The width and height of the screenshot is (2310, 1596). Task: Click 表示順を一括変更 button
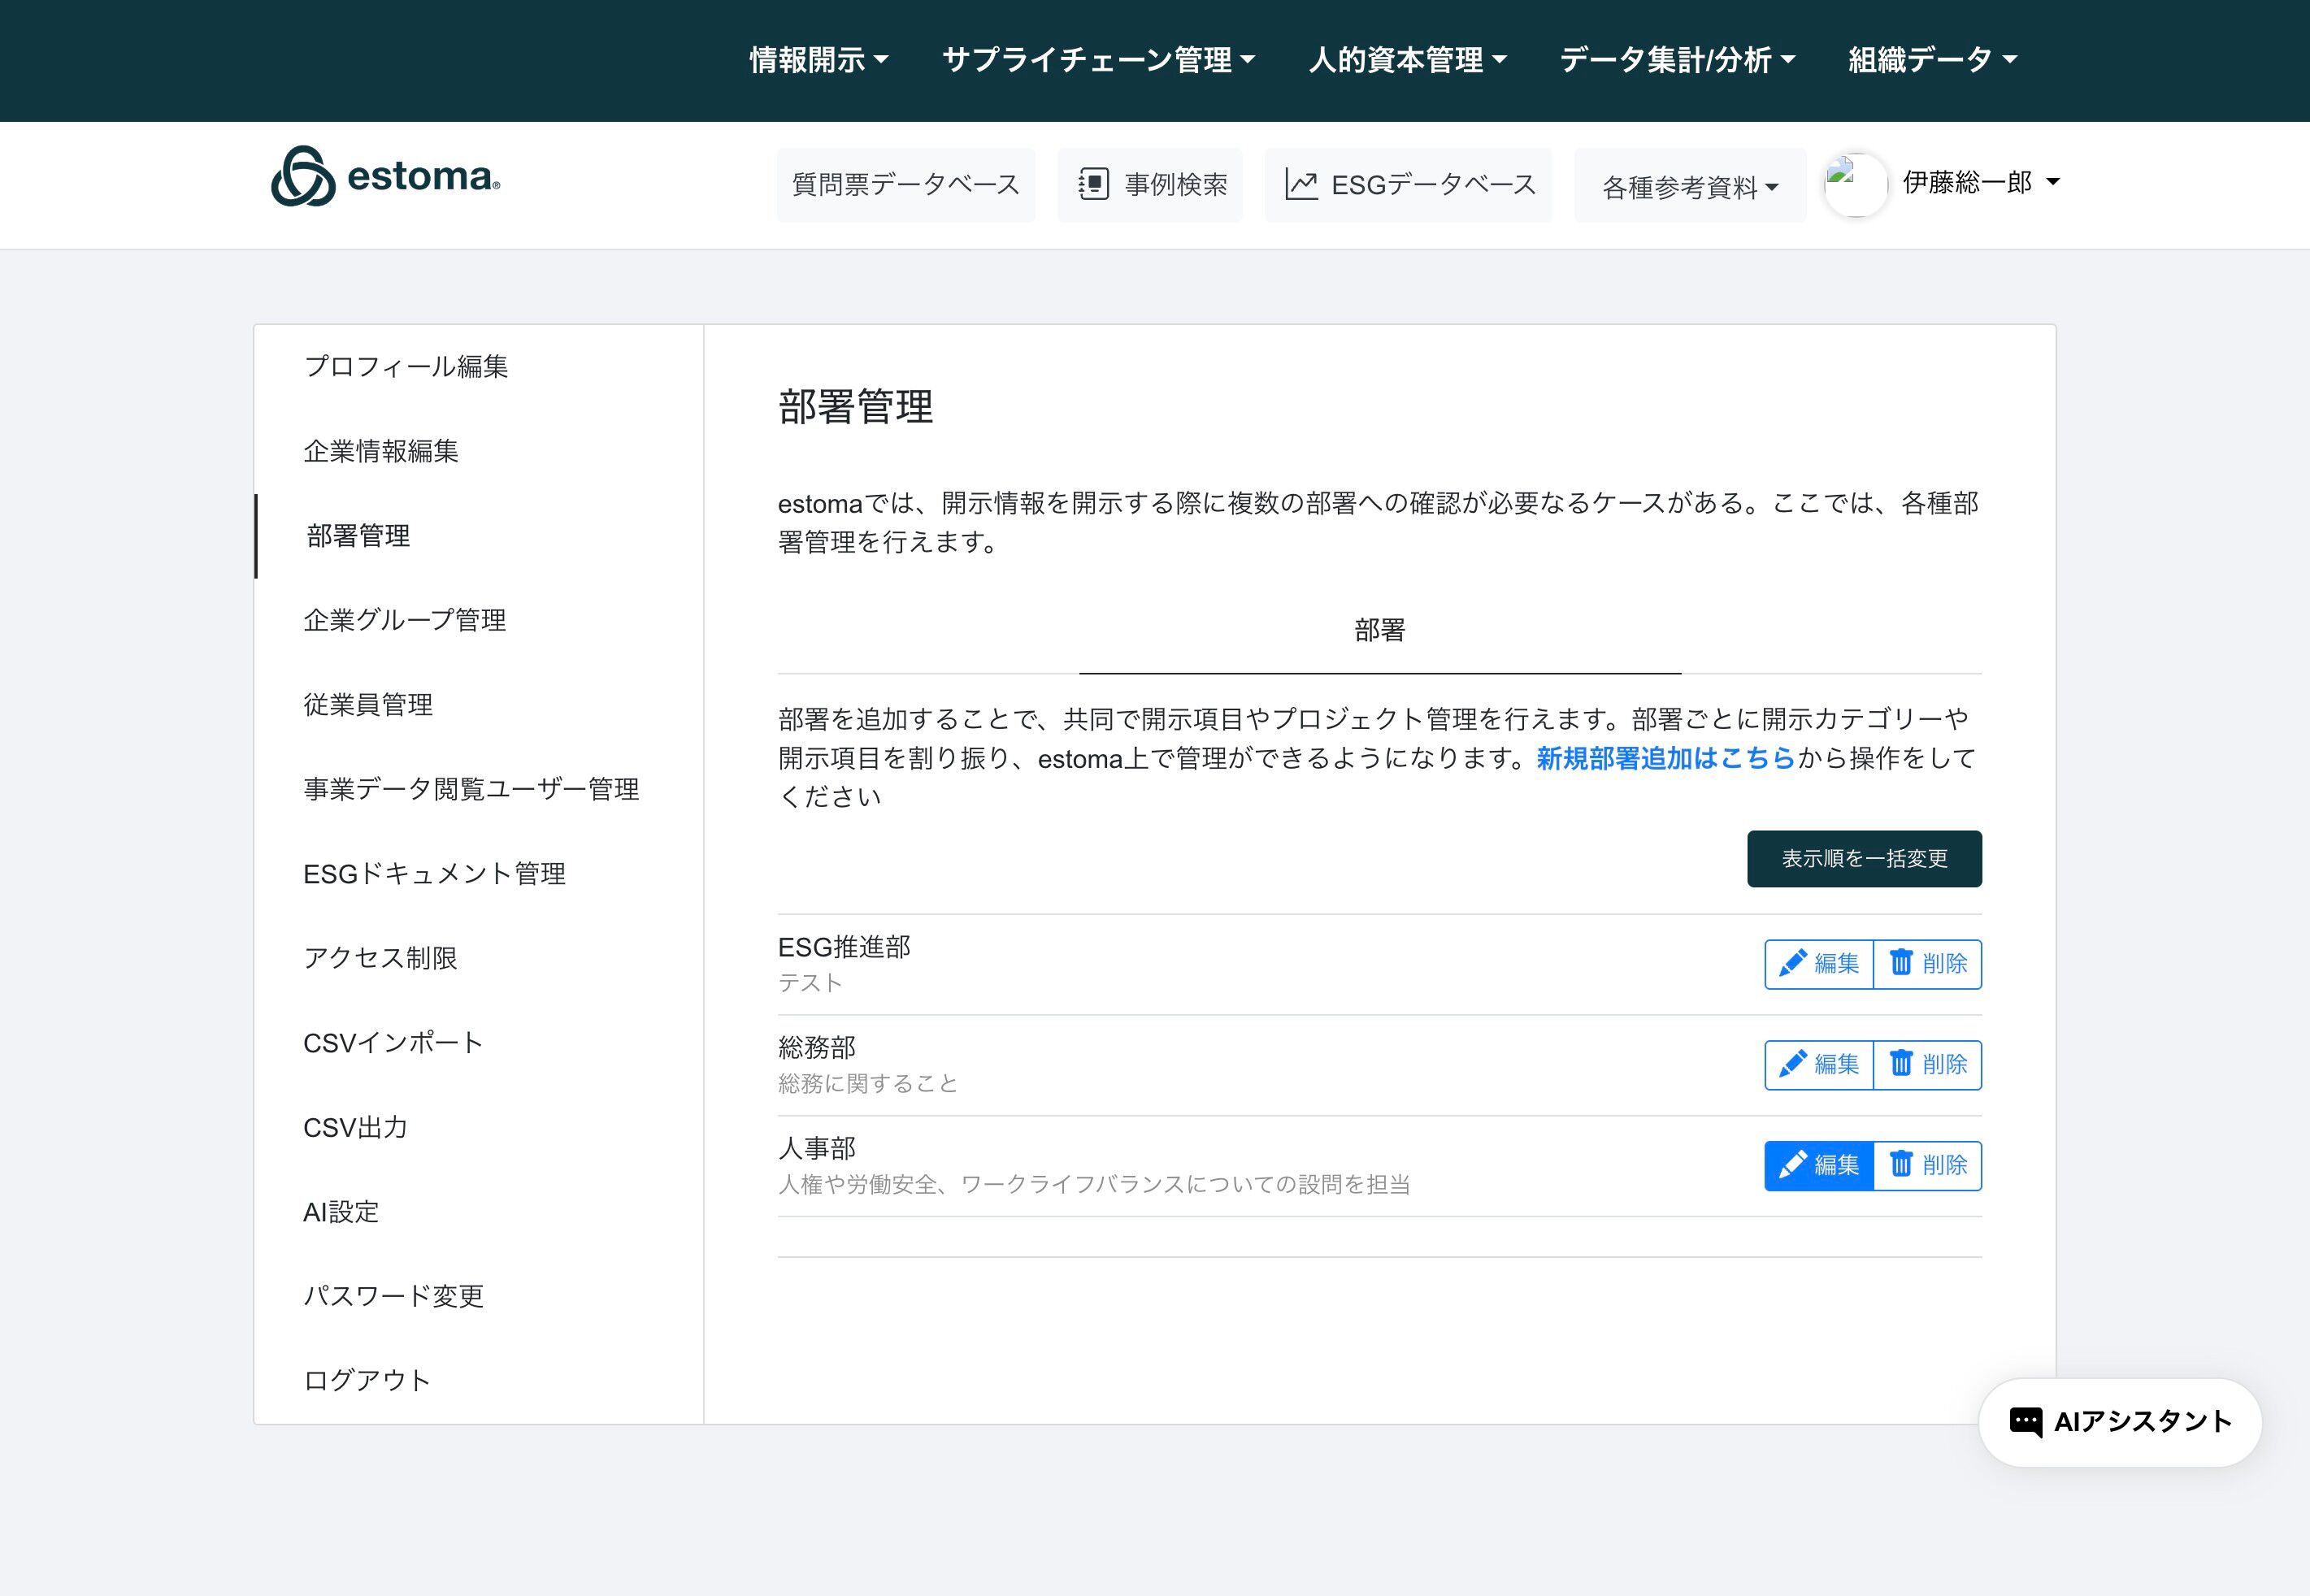tap(1863, 859)
